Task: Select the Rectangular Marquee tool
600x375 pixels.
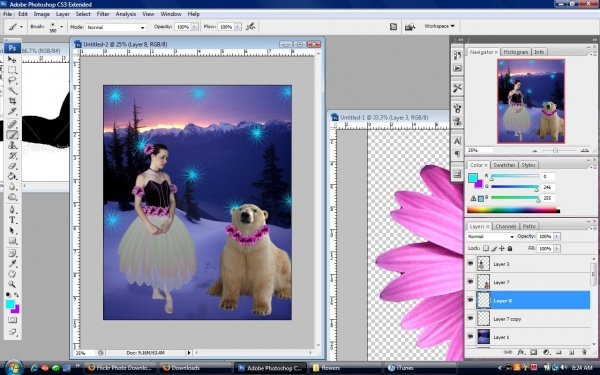Action: 12,70
